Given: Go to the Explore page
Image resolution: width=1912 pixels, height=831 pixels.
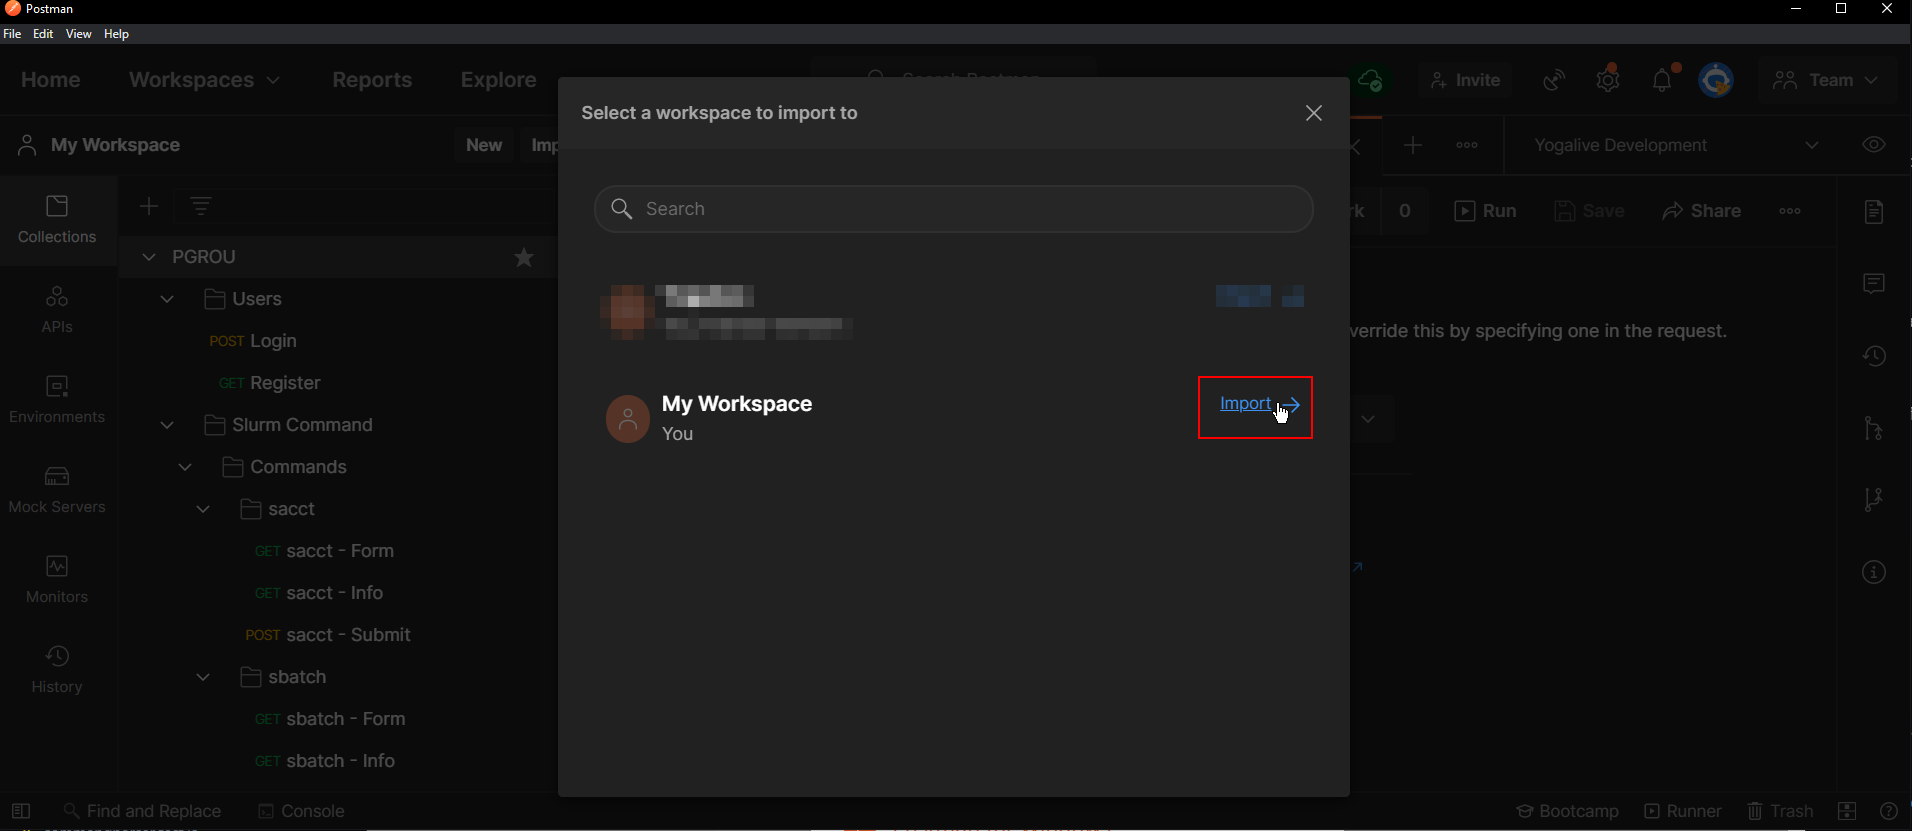Looking at the screenshot, I should 498,80.
